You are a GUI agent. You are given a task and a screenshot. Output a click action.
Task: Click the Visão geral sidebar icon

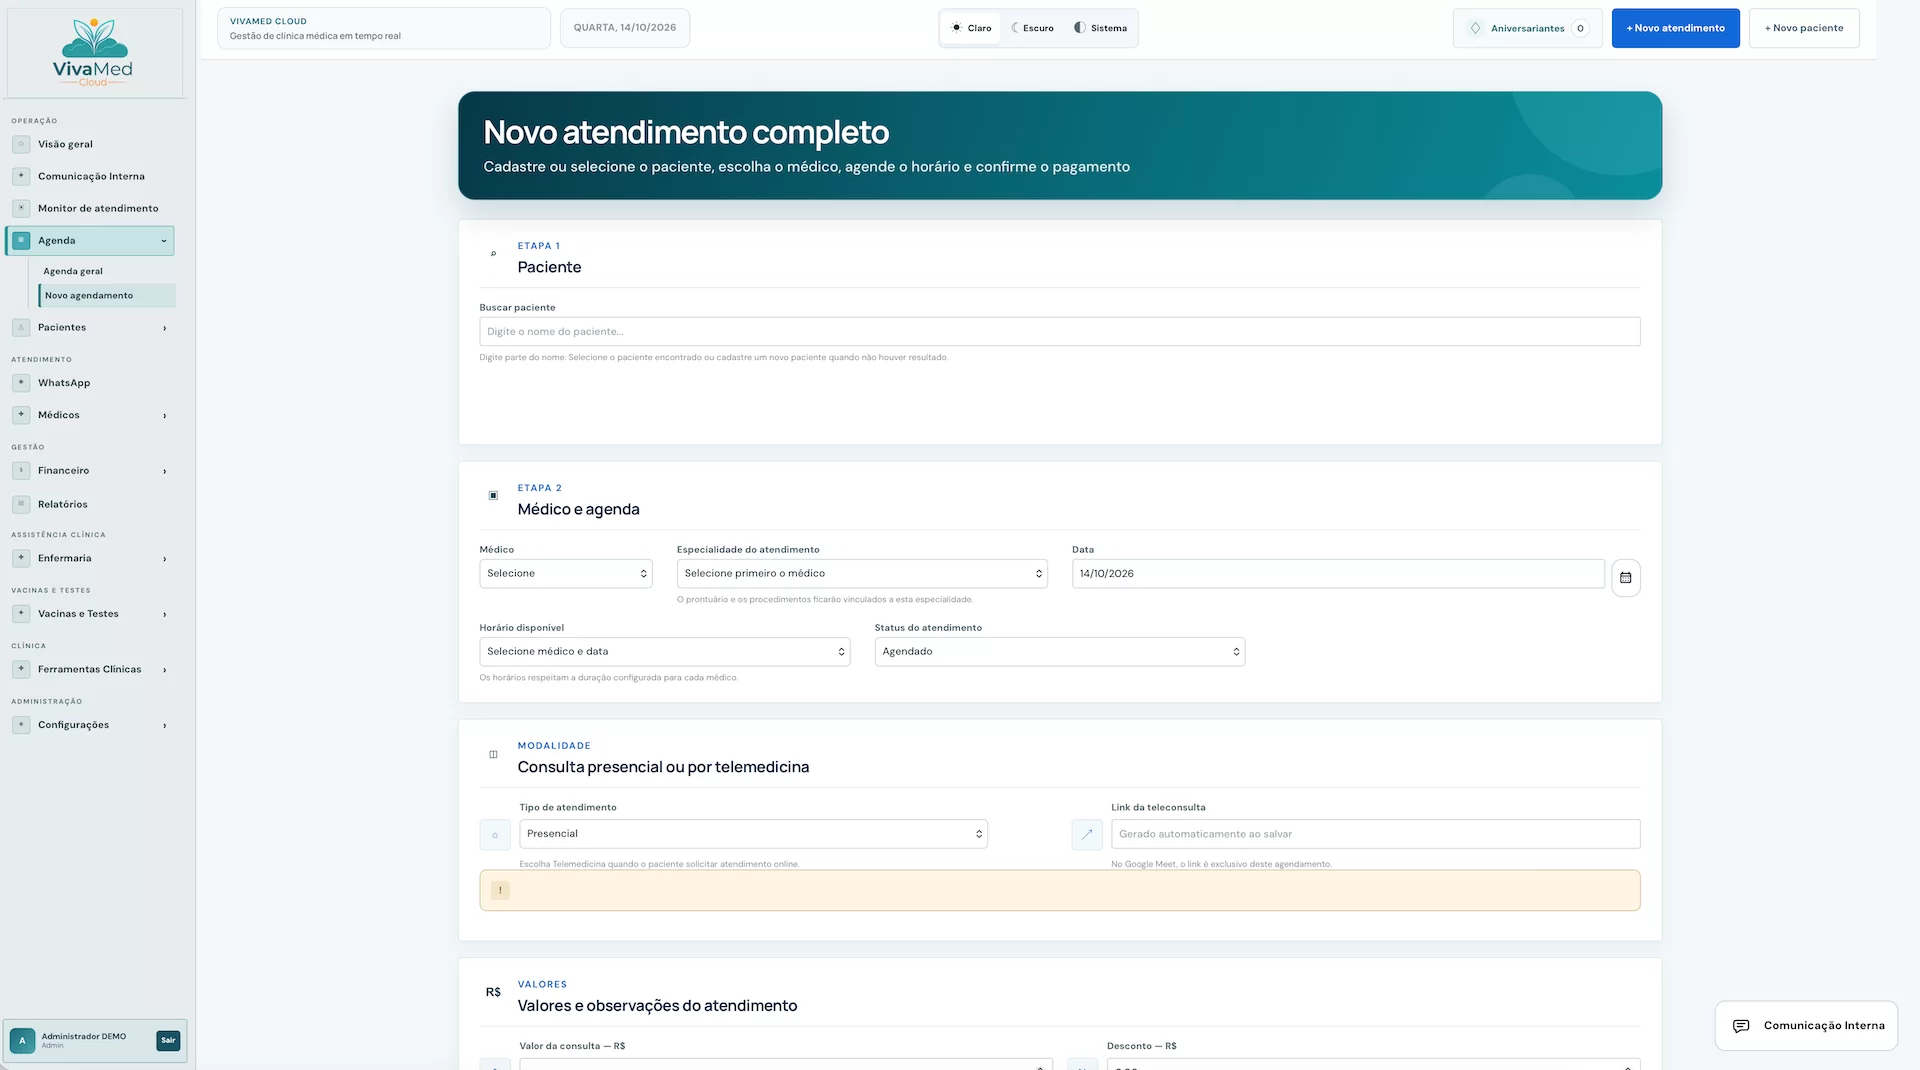coord(21,144)
